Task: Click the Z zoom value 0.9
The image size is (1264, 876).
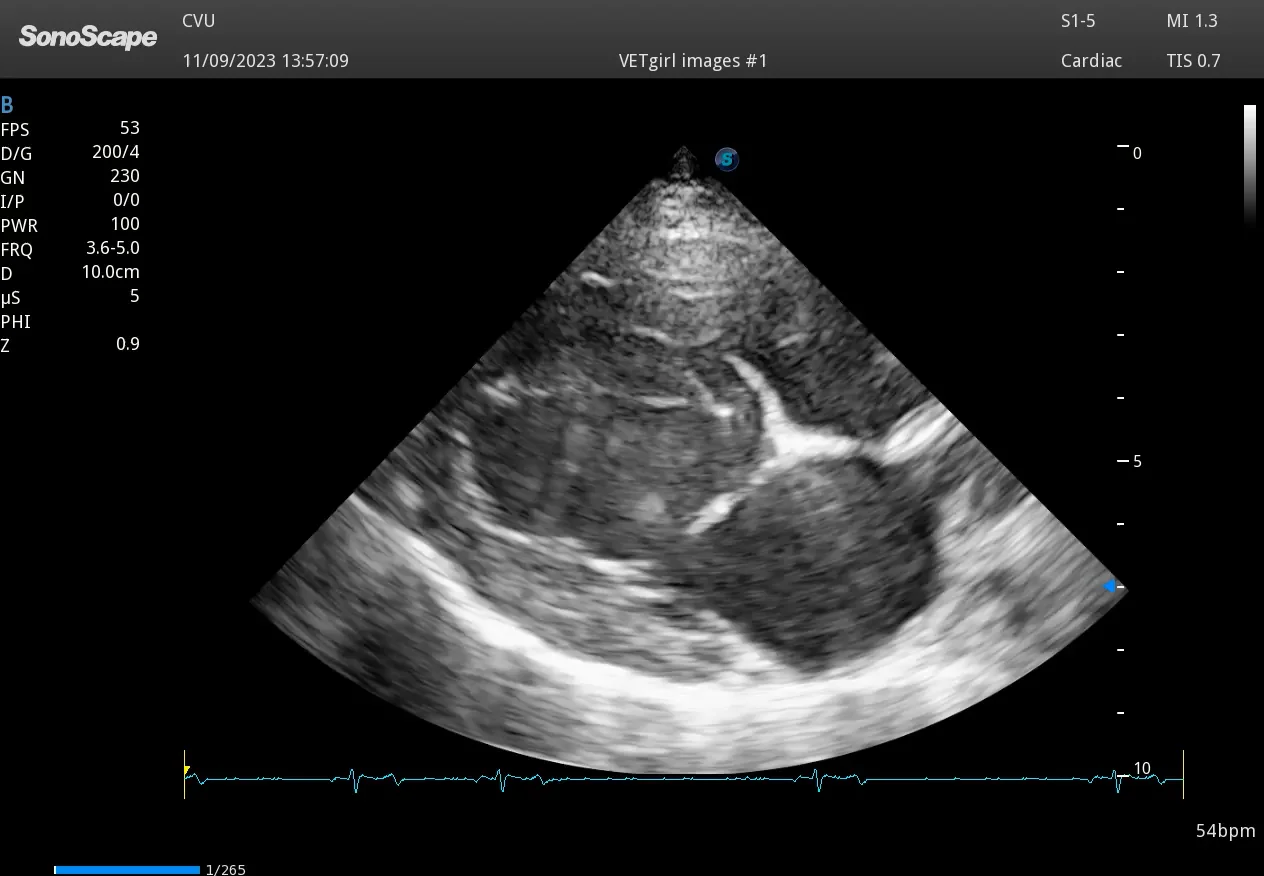Action: coord(128,344)
